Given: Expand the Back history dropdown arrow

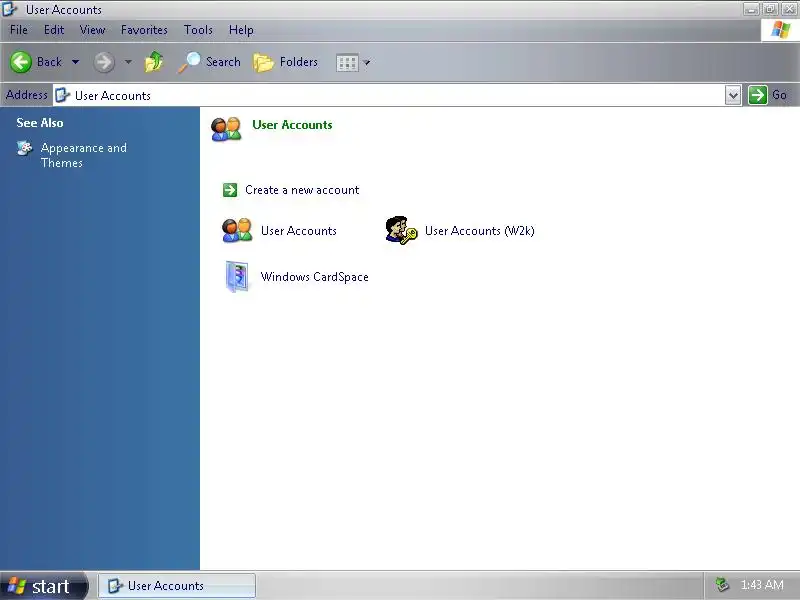Looking at the screenshot, I should (x=76, y=62).
